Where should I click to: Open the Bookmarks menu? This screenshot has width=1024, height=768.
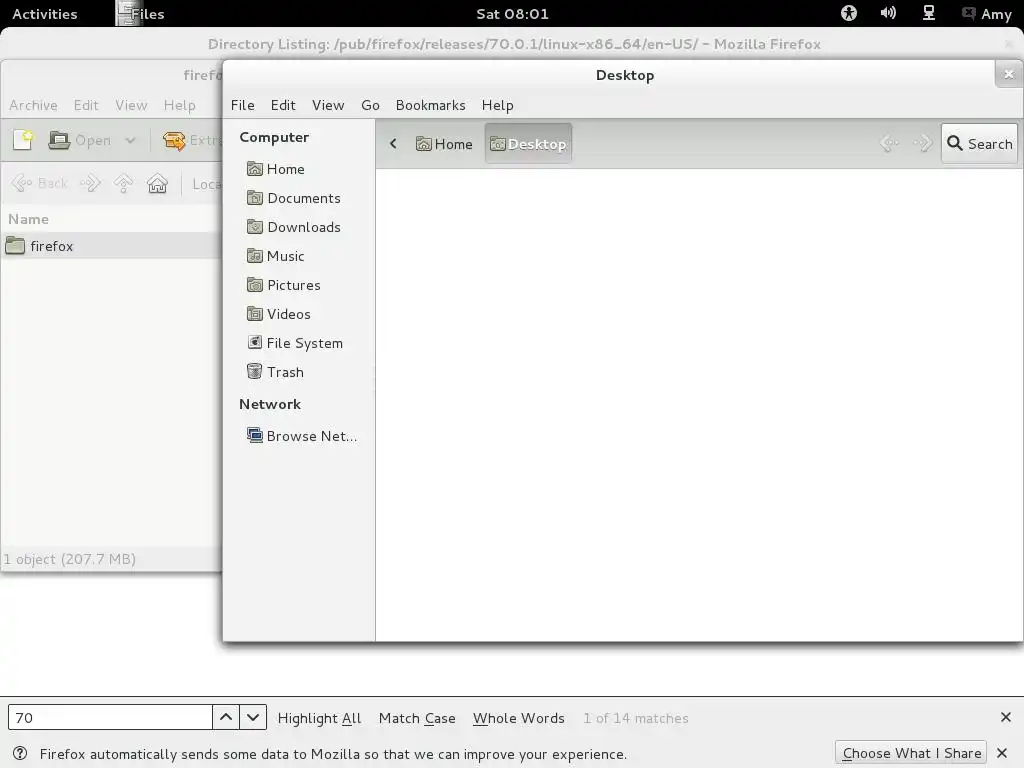click(430, 105)
